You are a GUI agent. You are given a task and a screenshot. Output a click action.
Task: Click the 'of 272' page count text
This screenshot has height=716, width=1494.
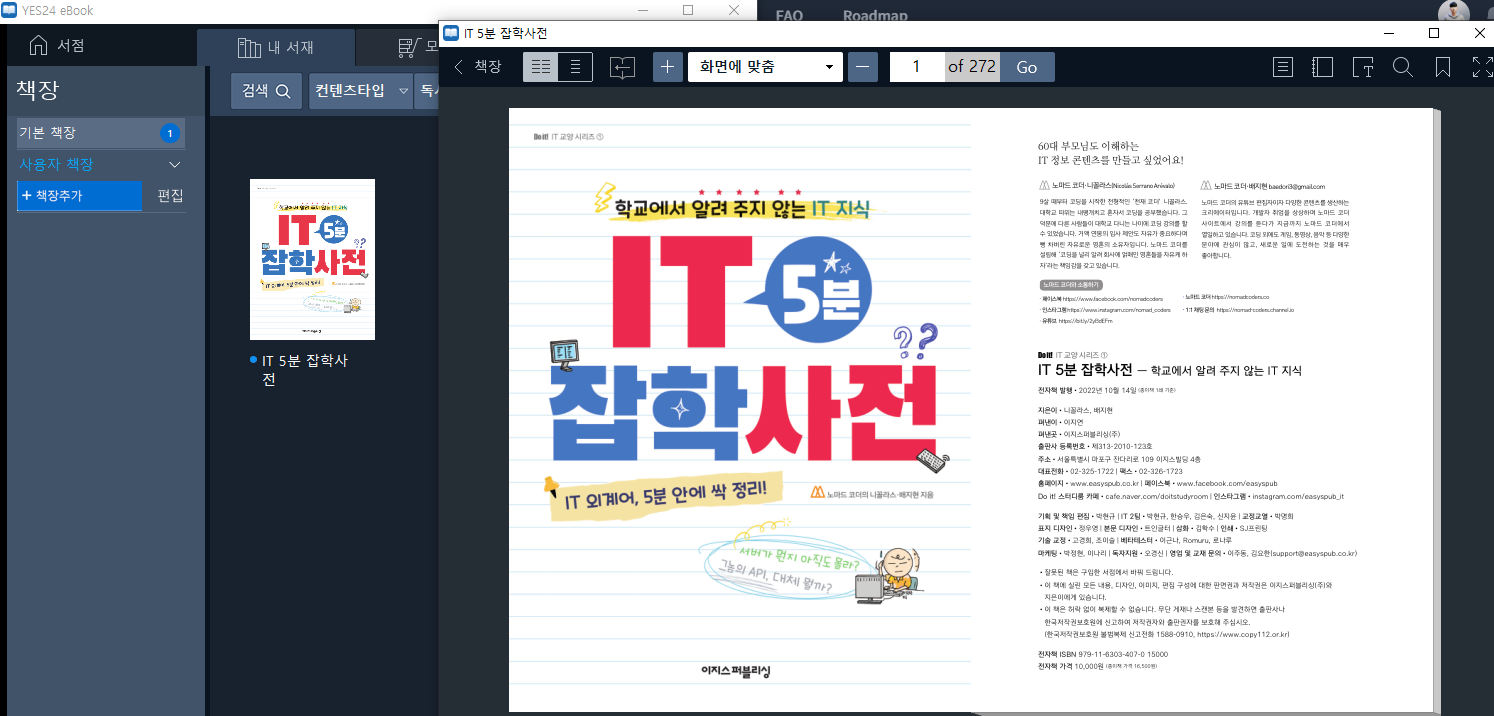972,67
